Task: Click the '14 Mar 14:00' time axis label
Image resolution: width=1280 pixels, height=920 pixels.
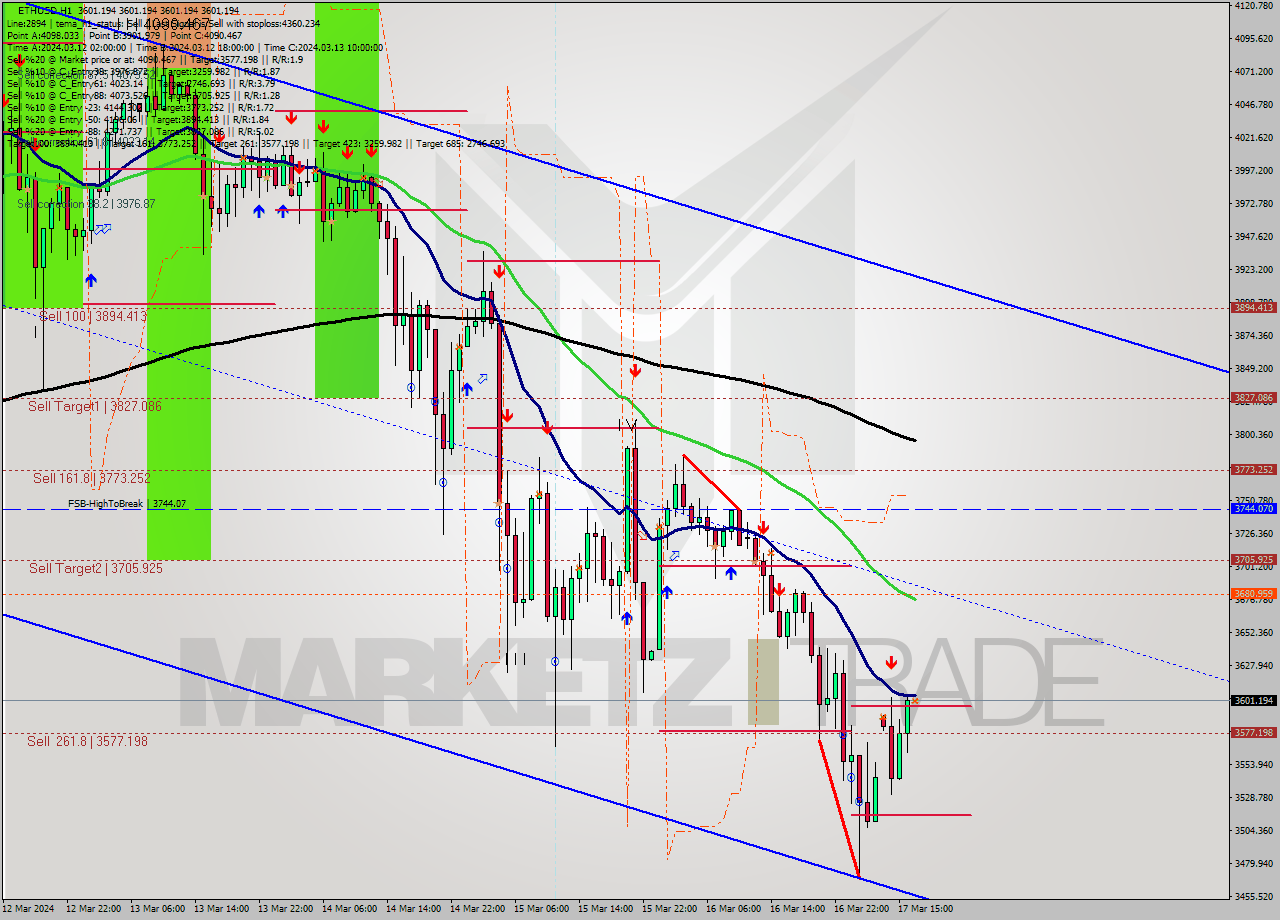Action: 412,909
